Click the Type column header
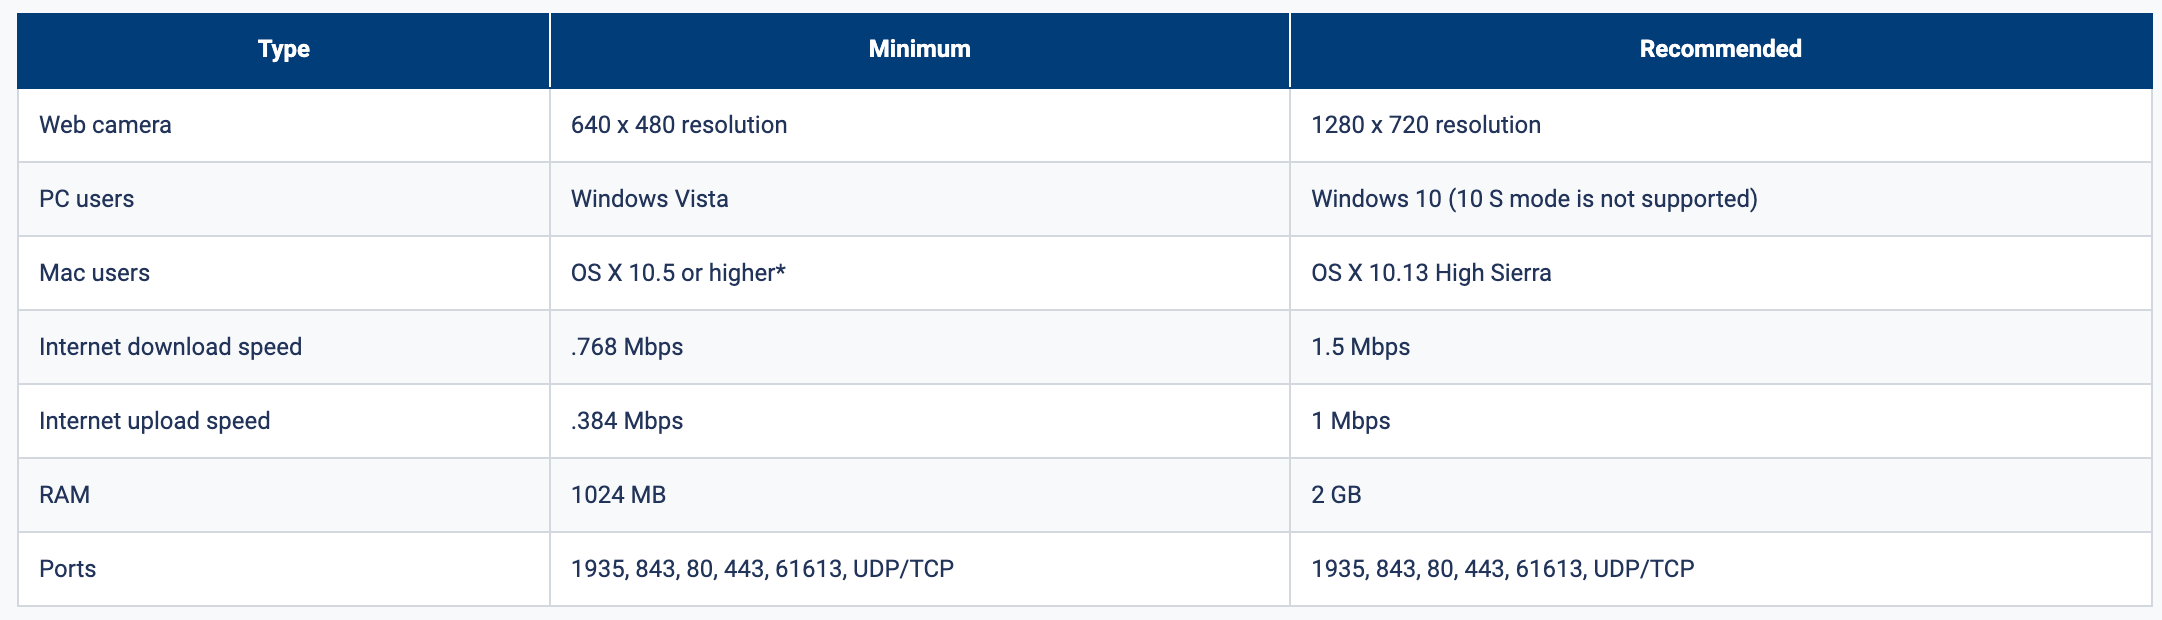This screenshot has height=620, width=2162. [283, 49]
